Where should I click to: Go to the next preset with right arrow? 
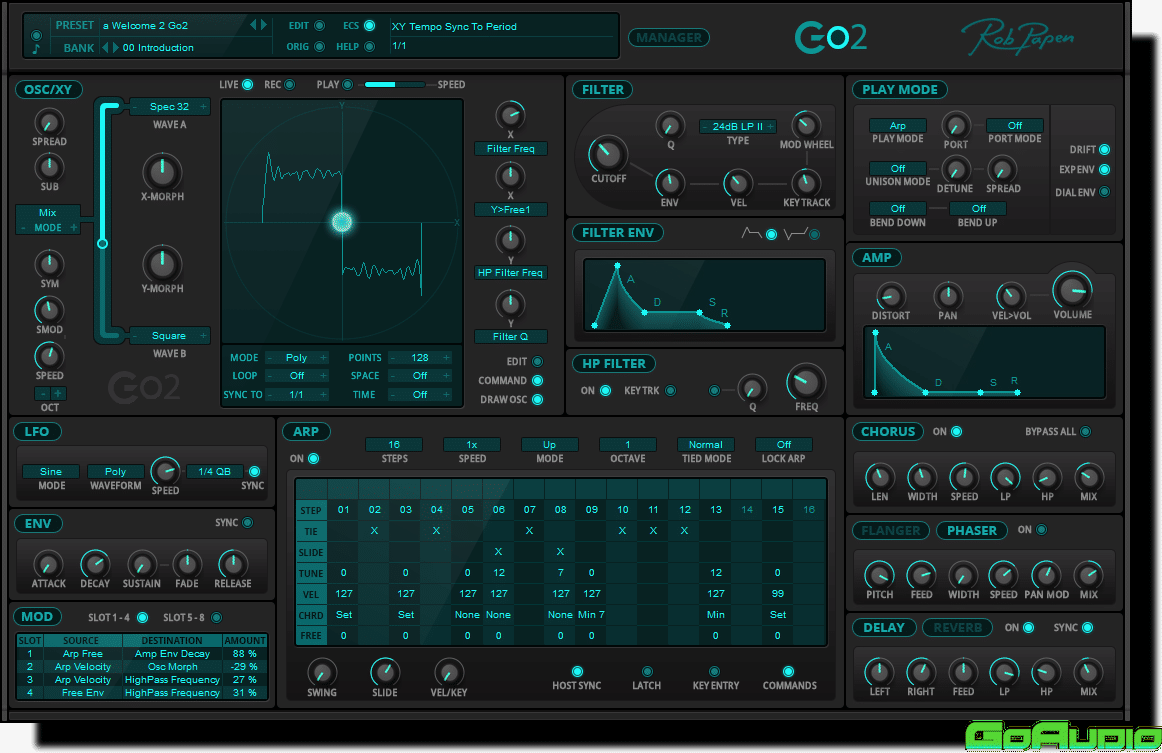point(263,24)
